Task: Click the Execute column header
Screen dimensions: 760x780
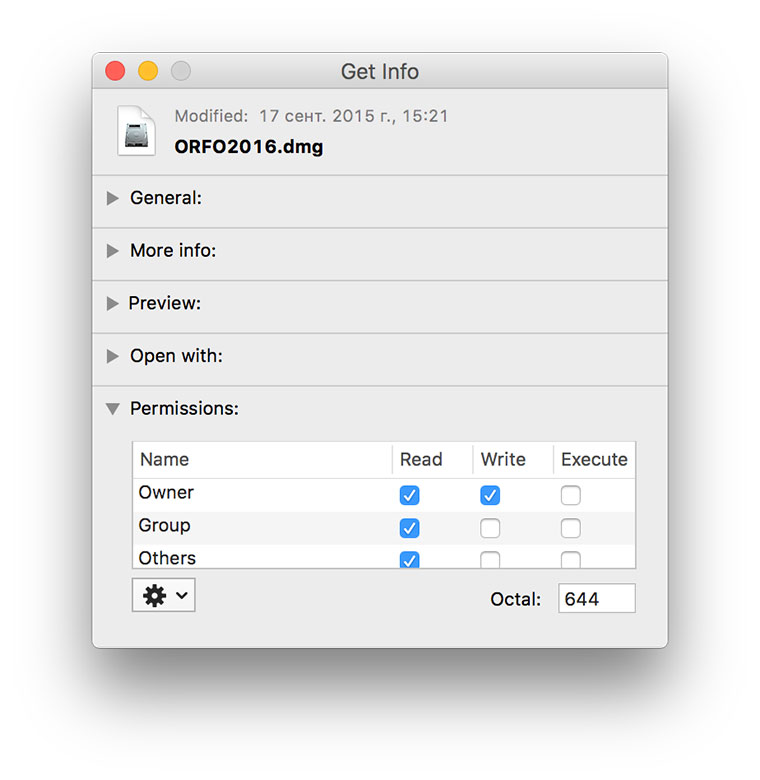Action: (x=594, y=460)
